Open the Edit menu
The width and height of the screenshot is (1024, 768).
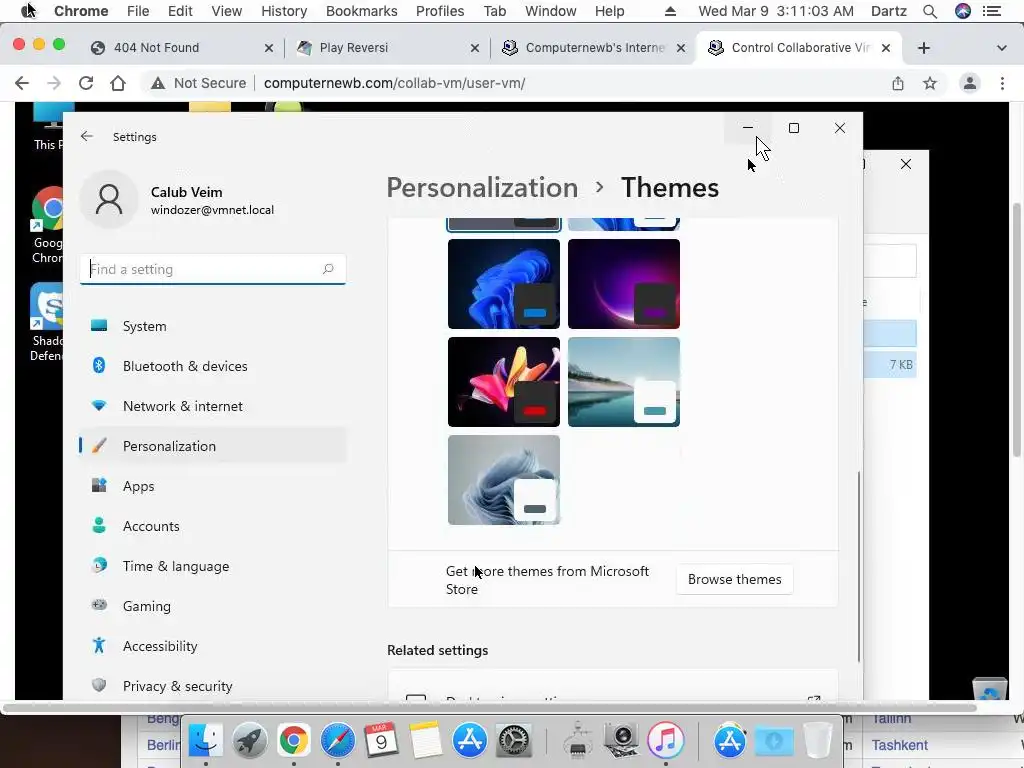(x=180, y=11)
